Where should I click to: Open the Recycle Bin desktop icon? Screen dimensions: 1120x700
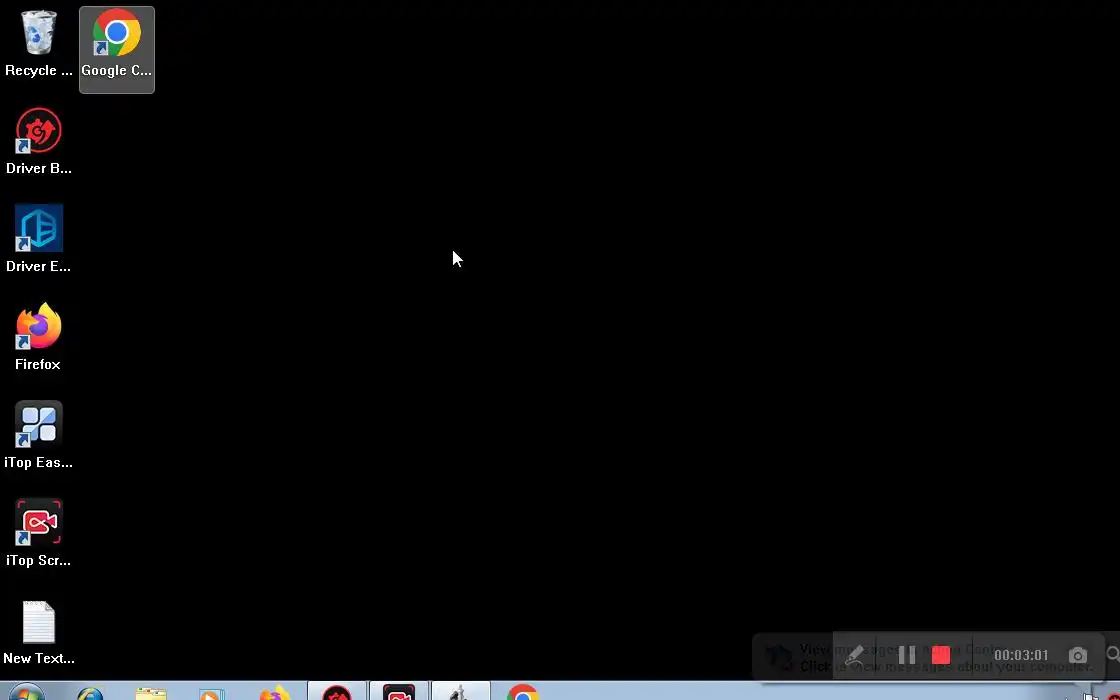[x=39, y=44]
